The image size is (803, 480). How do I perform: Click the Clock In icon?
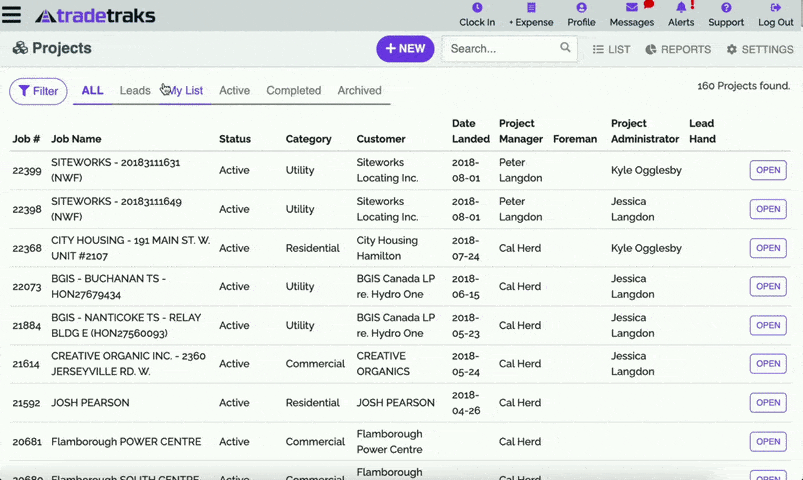click(477, 8)
